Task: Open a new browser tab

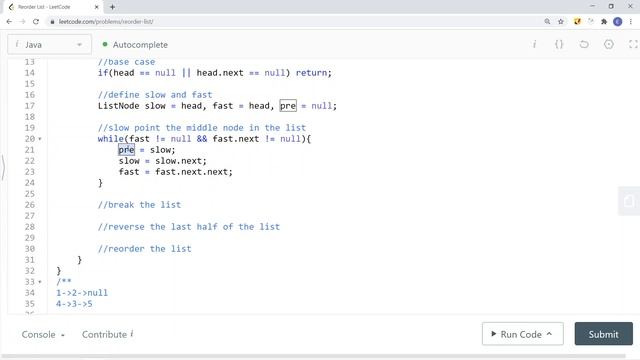Action: (x=112, y=7)
